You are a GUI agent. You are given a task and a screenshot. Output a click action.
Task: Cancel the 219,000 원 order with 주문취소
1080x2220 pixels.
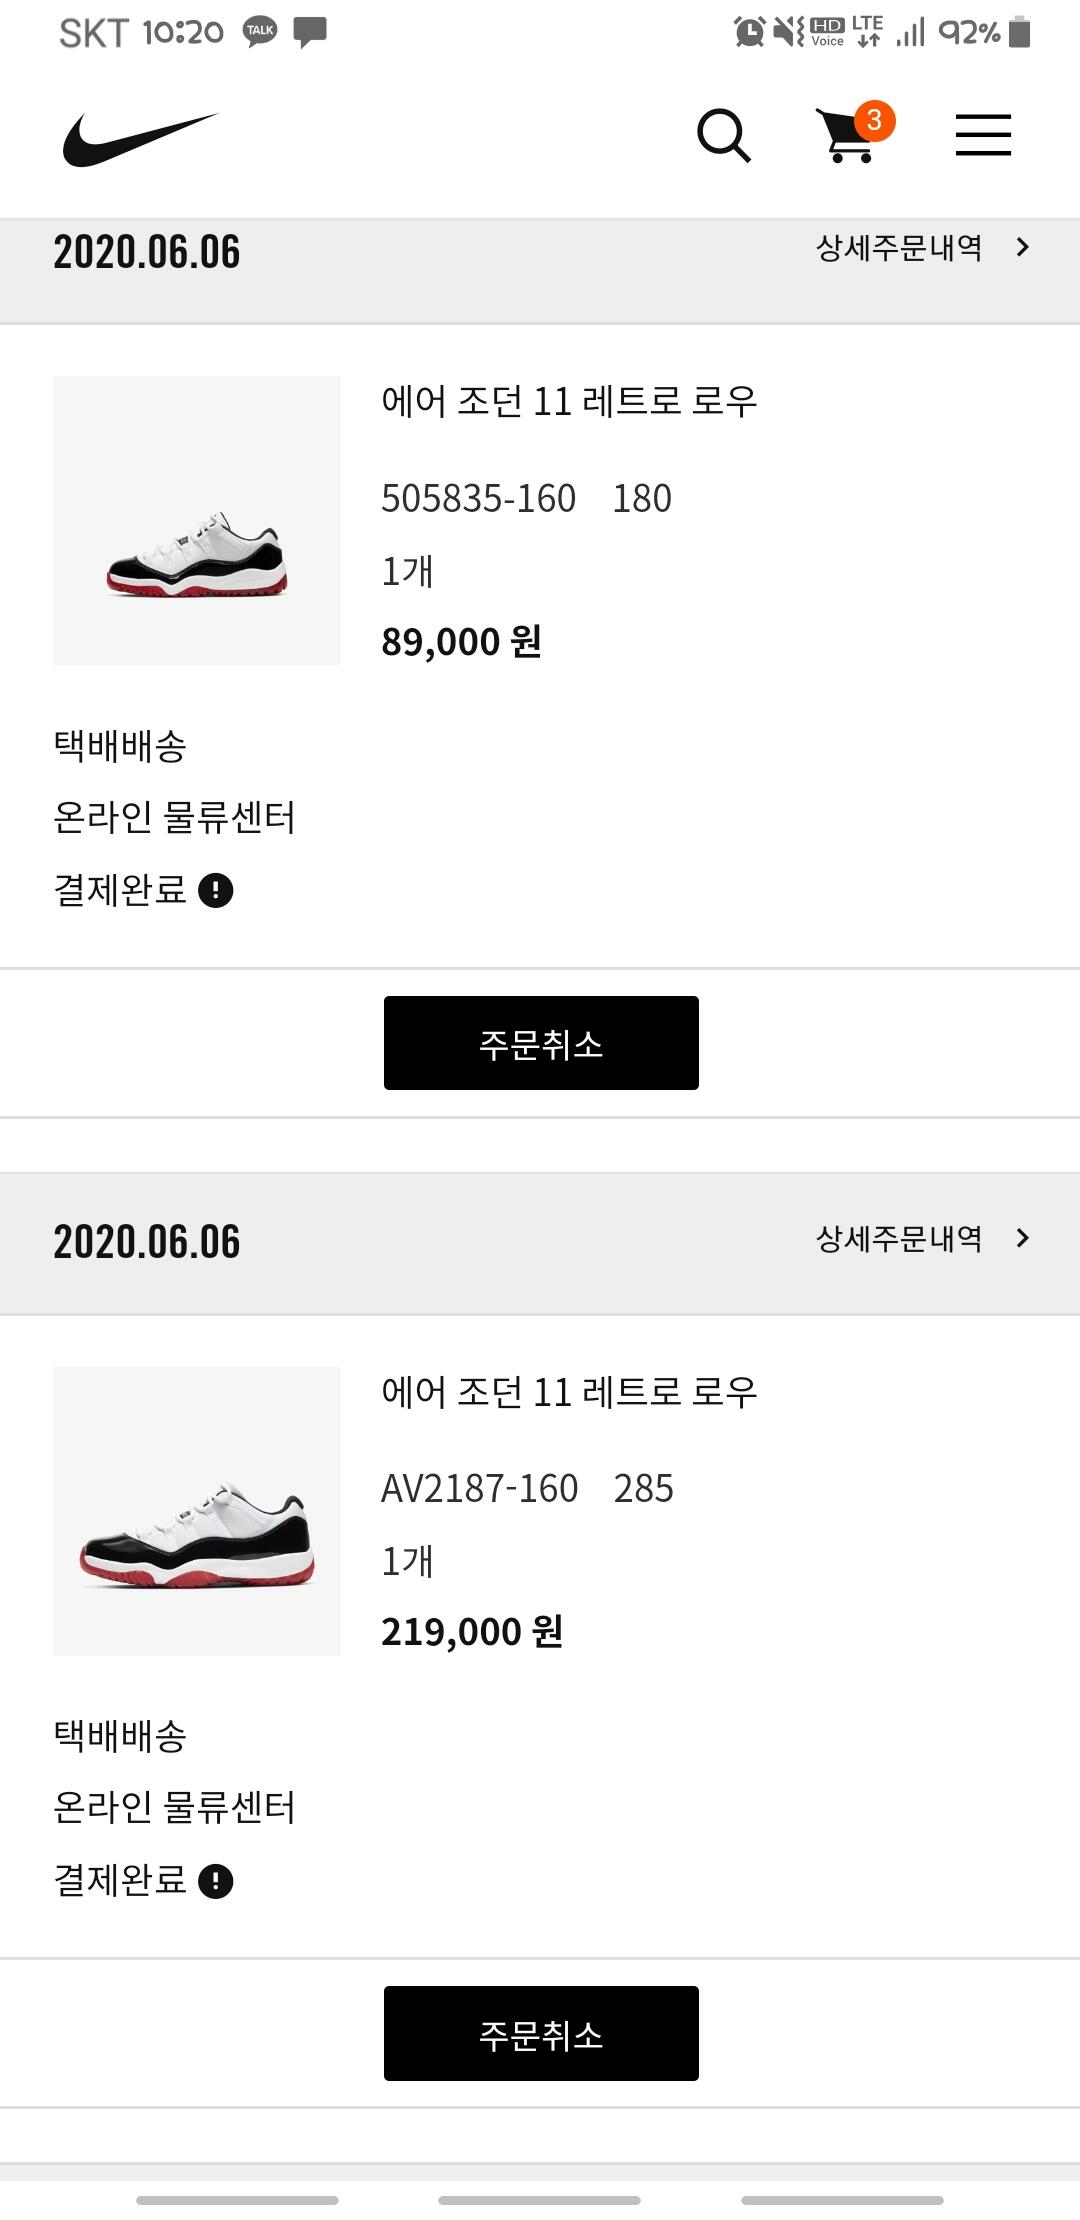click(x=541, y=2034)
